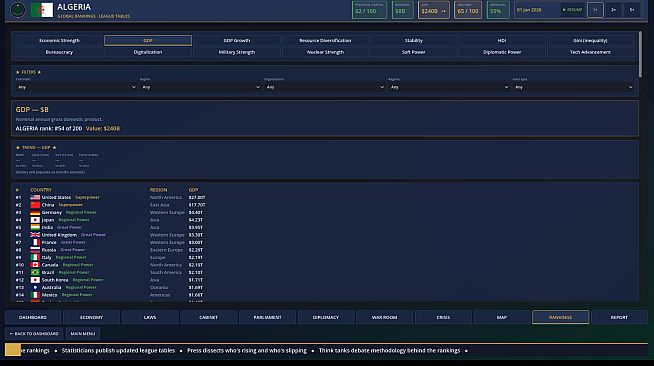Screen dimensions: 654x366
Task: Open the Continent filter dropdown
Action: coord(76,87)
